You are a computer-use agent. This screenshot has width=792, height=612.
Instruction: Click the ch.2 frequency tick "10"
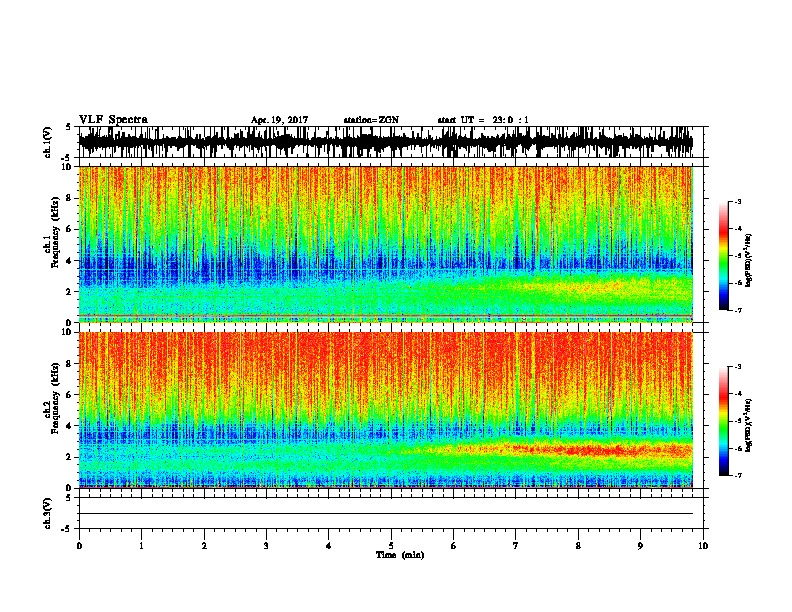(x=68, y=332)
